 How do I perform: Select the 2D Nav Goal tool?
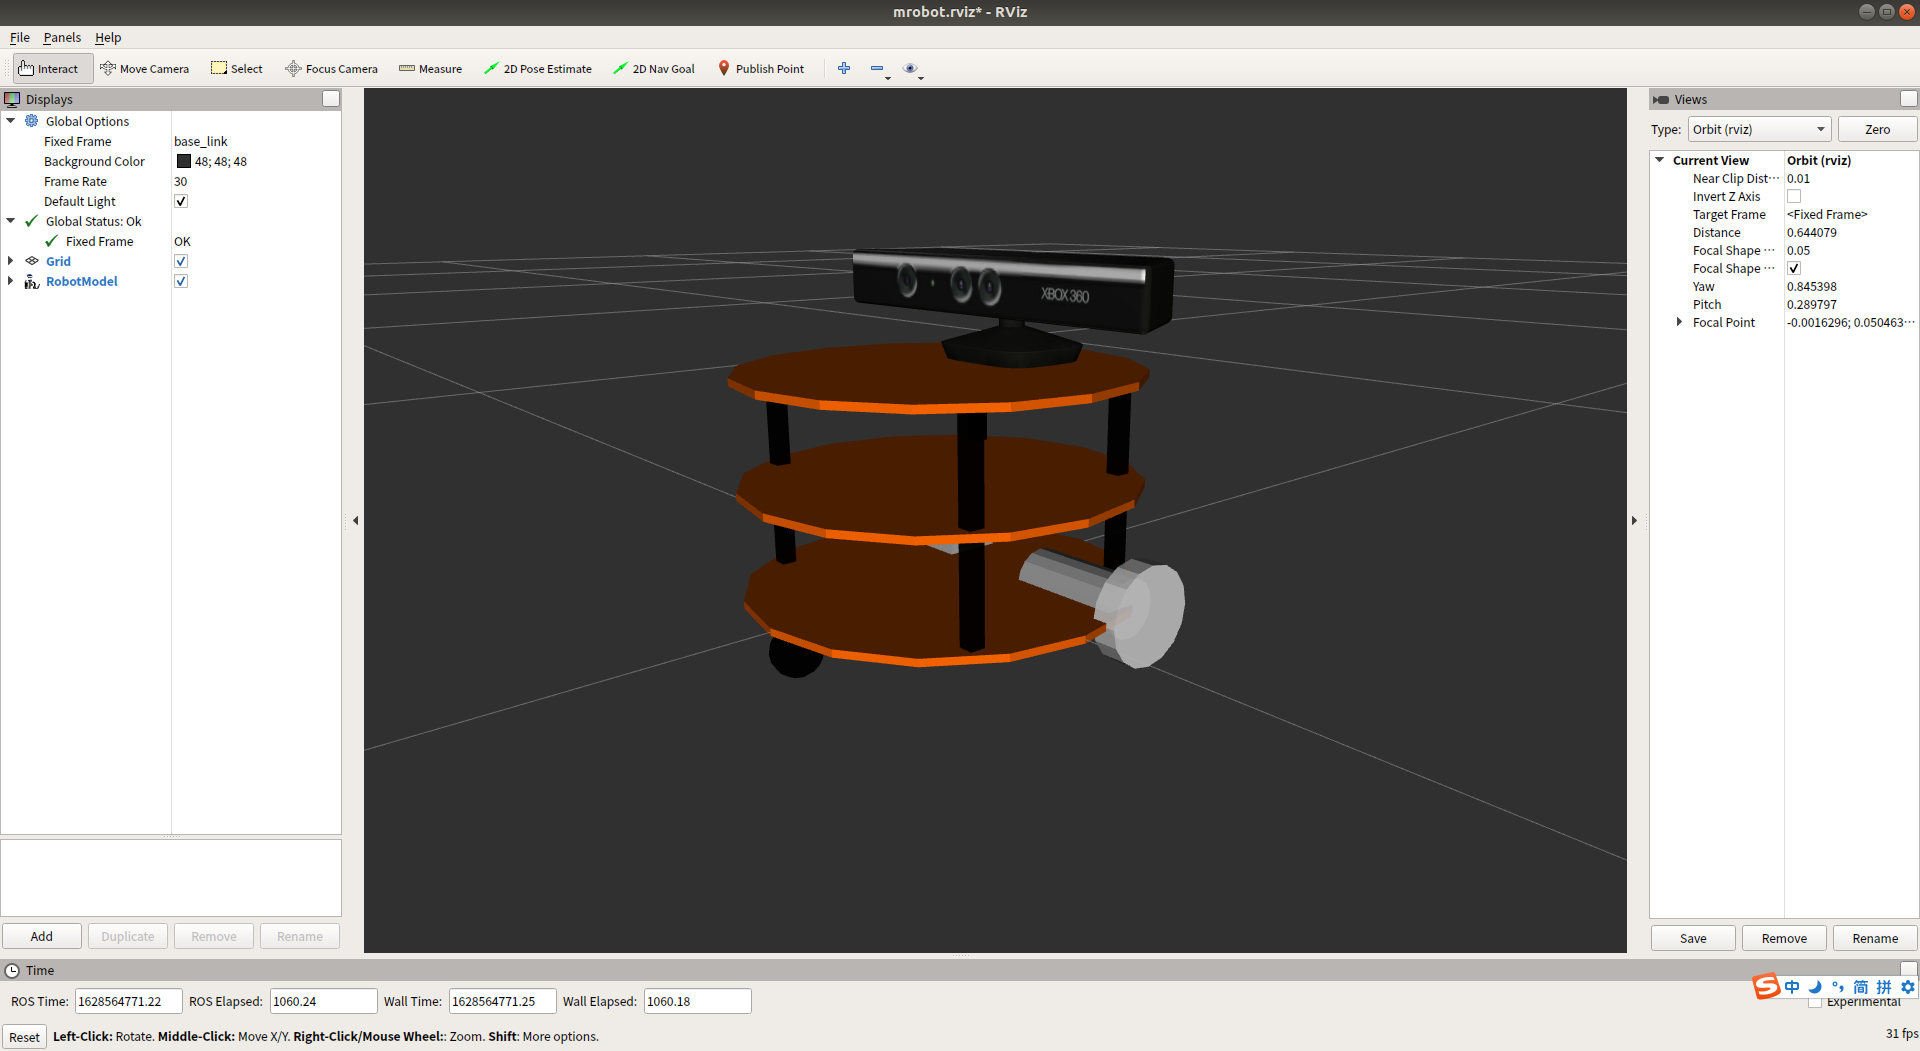click(x=654, y=69)
